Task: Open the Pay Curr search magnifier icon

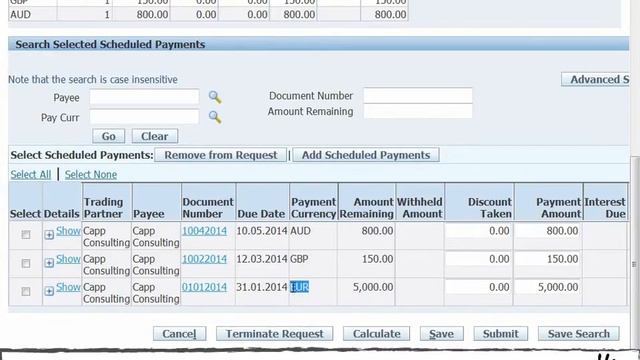Action: (x=215, y=117)
